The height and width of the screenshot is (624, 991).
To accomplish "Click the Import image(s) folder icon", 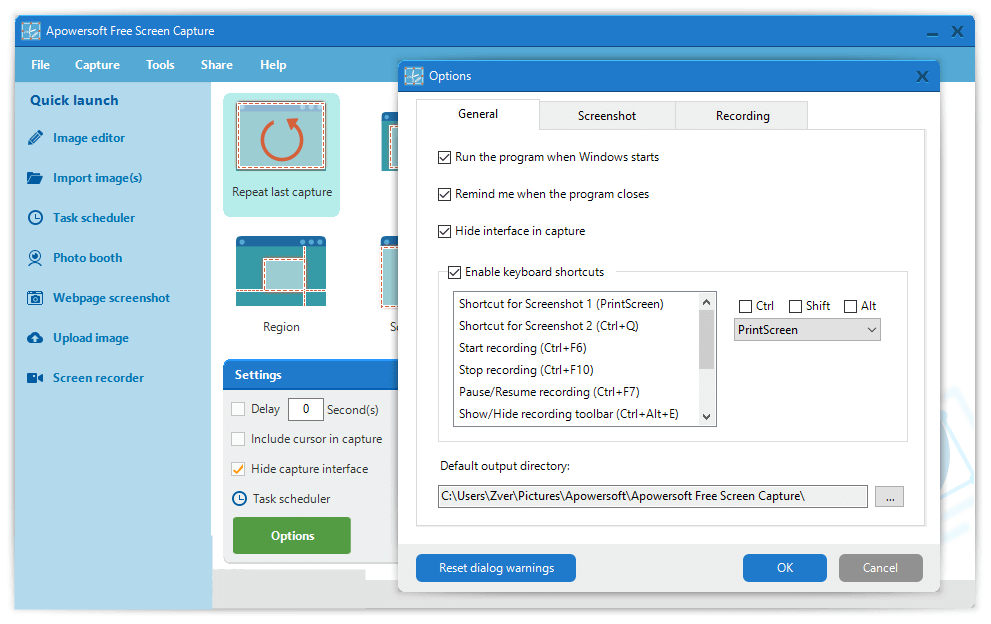I will point(36,178).
